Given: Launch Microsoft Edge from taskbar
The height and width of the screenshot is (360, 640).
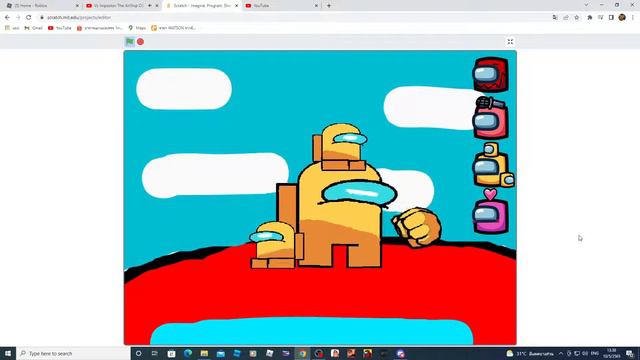Looking at the screenshot, I should pyautogui.click(x=188, y=353).
